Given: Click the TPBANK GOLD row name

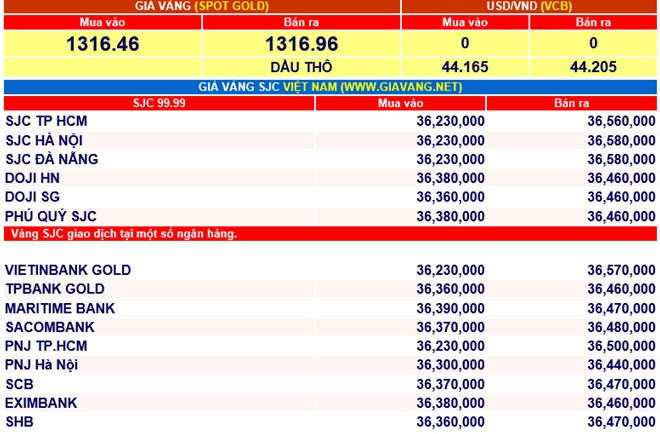Looking at the screenshot, I should (55, 289).
